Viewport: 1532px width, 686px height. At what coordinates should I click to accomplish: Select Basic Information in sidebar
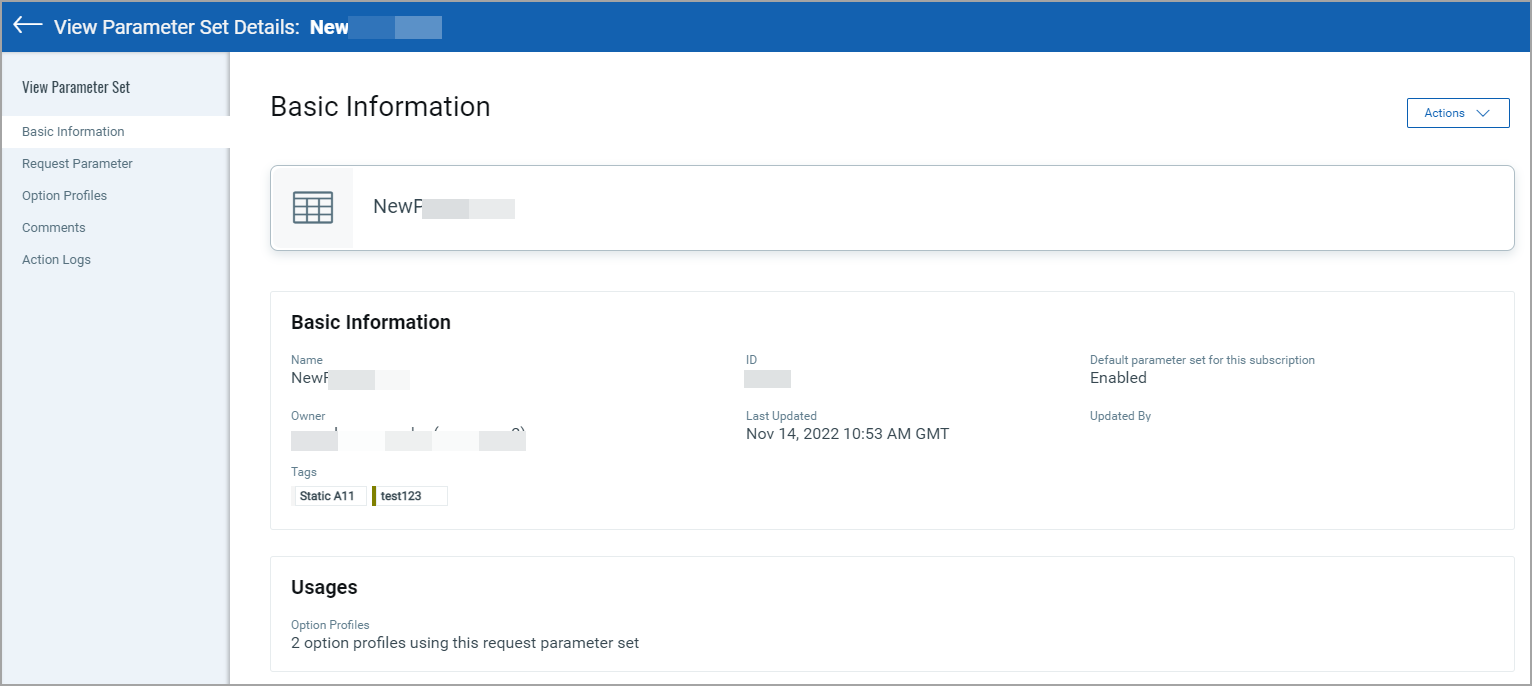pos(73,132)
